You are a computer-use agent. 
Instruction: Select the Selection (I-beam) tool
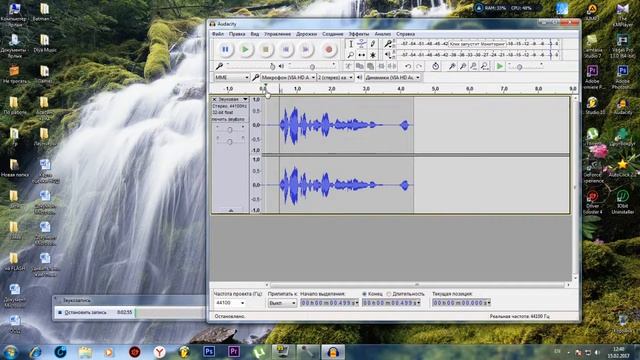tap(351, 44)
